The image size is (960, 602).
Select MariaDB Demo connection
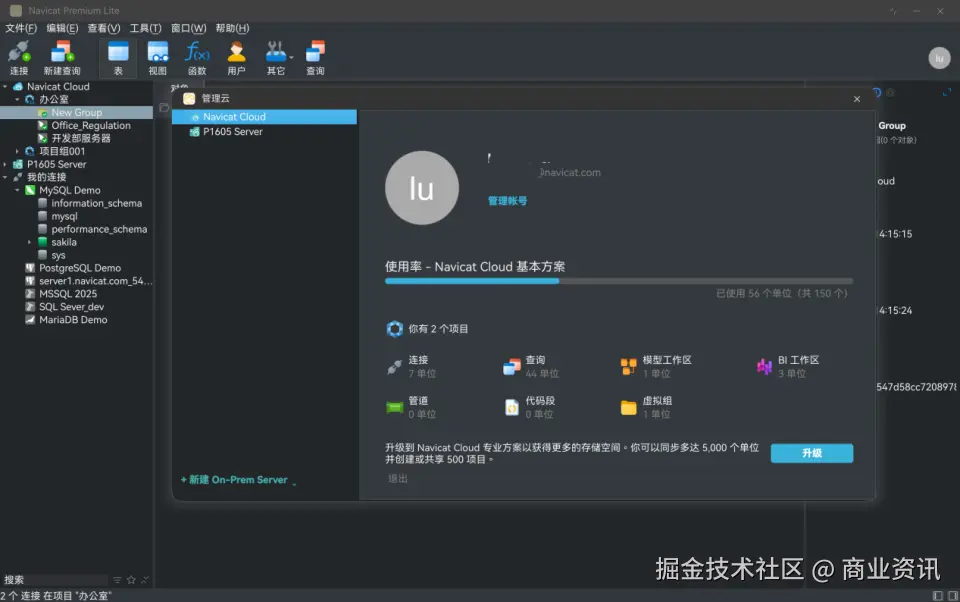tap(73, 320)
